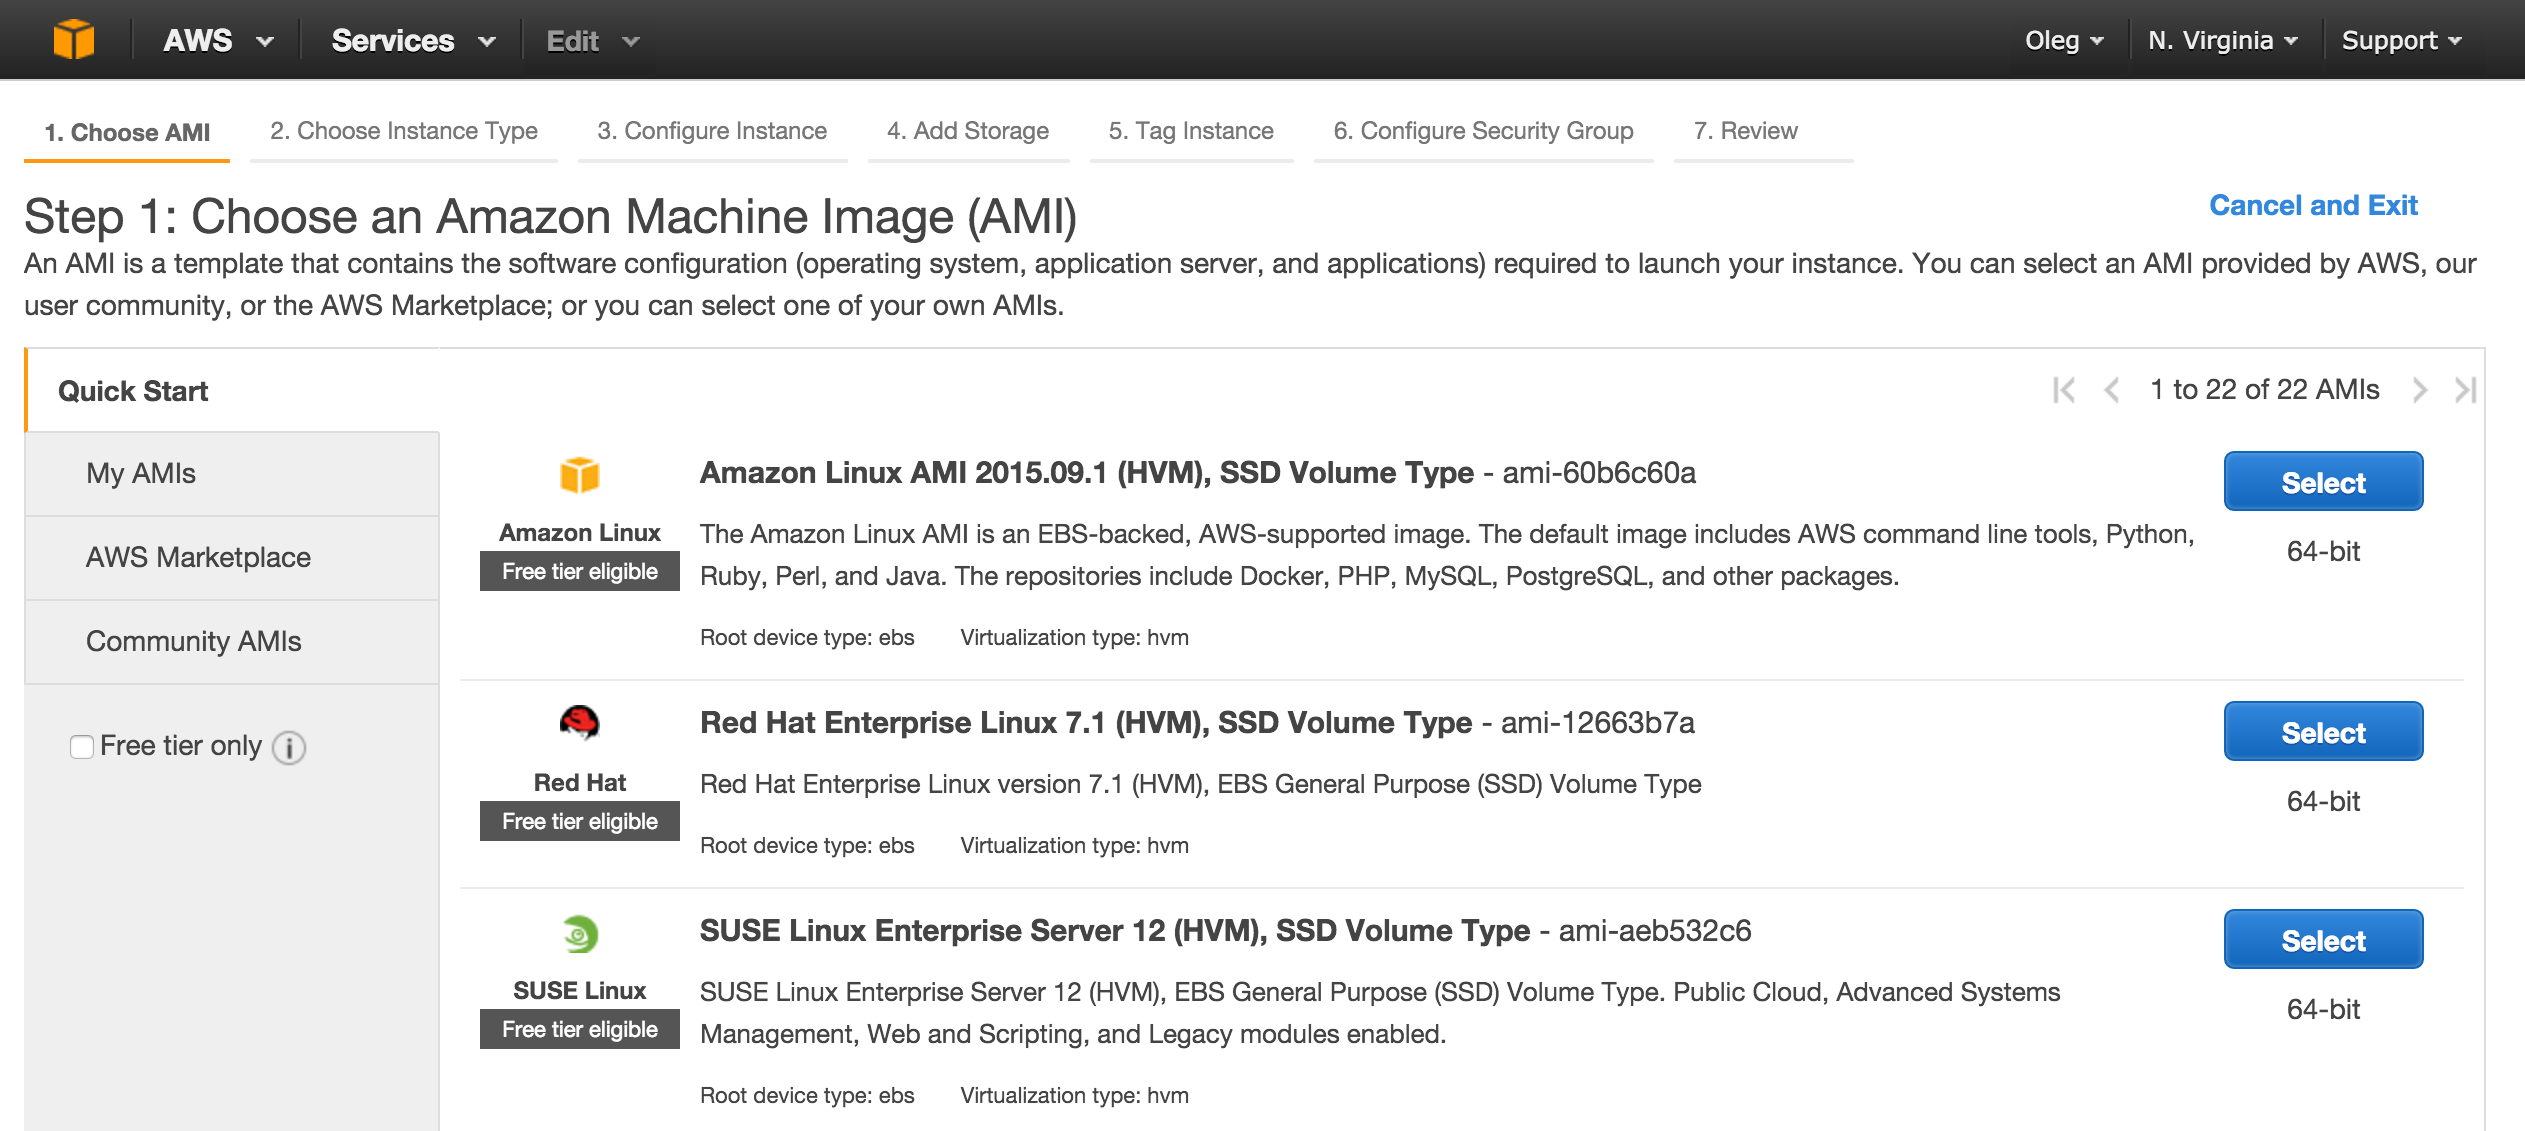Go to last page of AMIs
This screenshot has height=1131, width=2525.
pos(2465,390)
